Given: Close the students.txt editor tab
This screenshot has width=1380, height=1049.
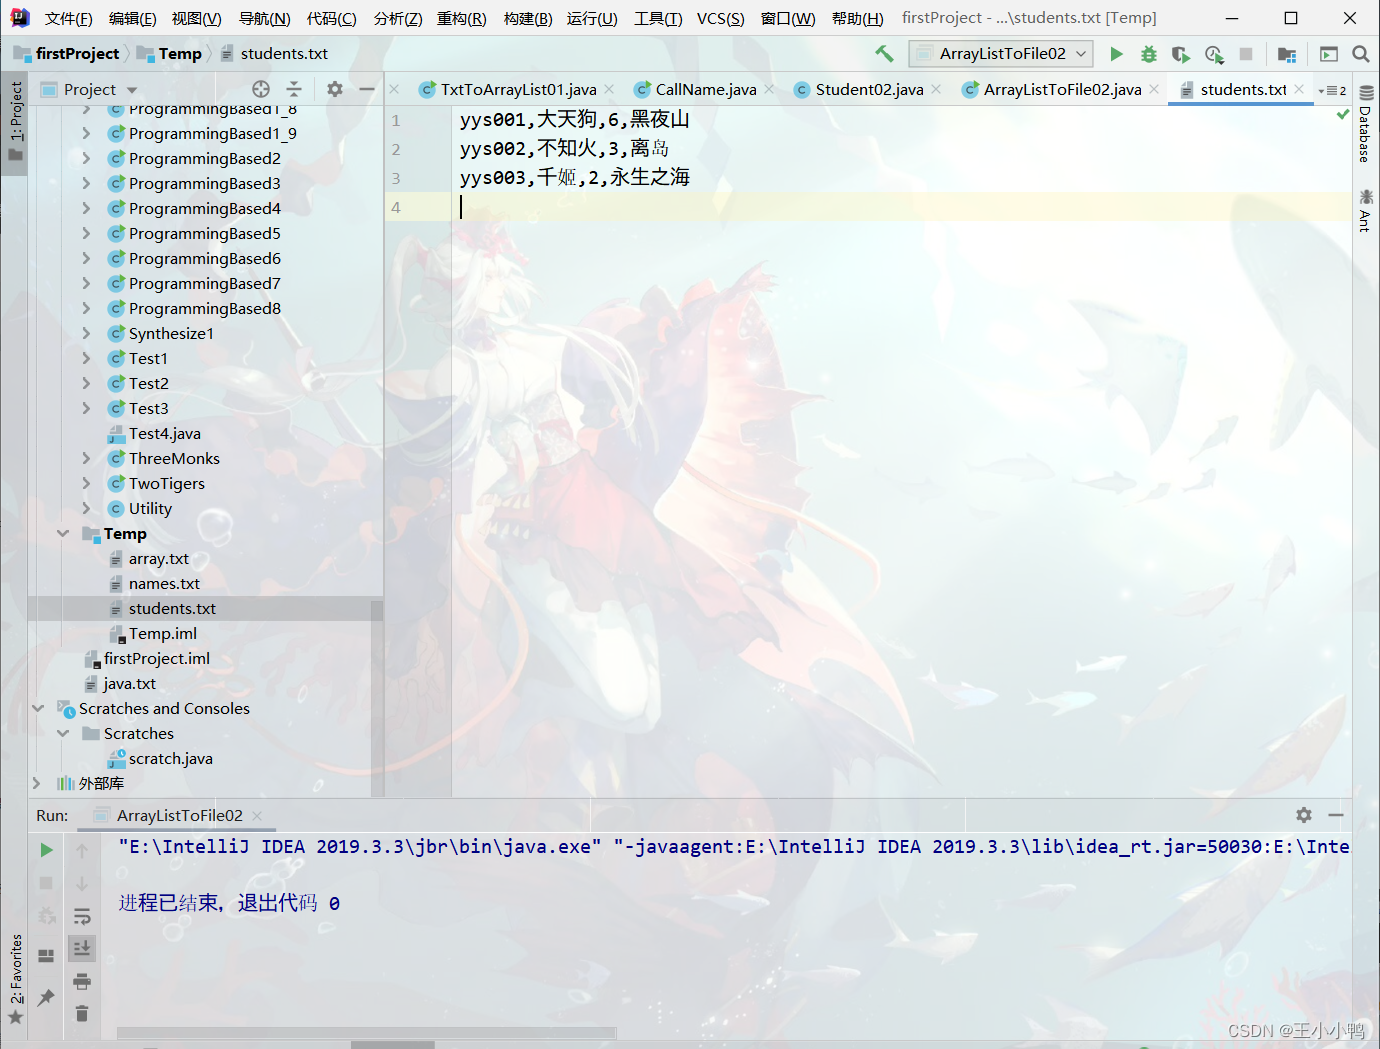Looking at the screenshot, I should click(1299, 89).
